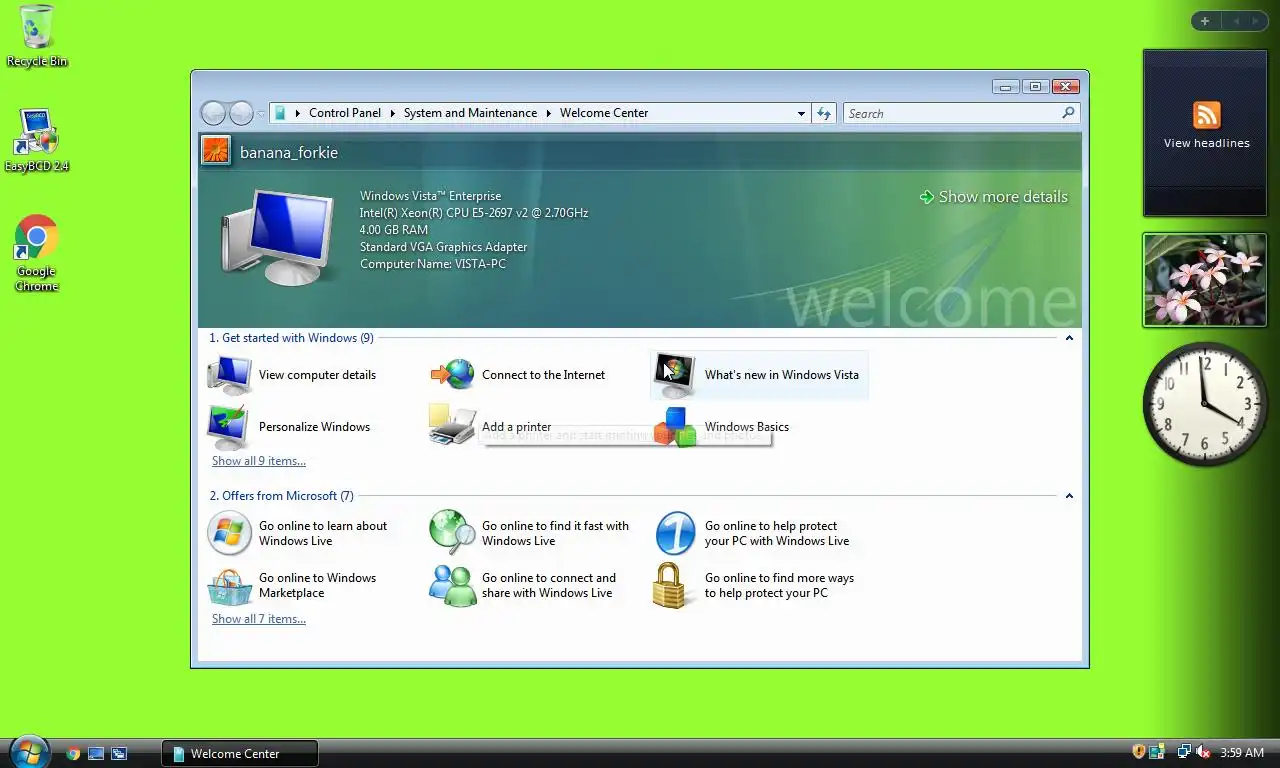This screenshot has height=768, width=1280.
Task: Click Show all 7 items link
Action: tap(259, 619)
